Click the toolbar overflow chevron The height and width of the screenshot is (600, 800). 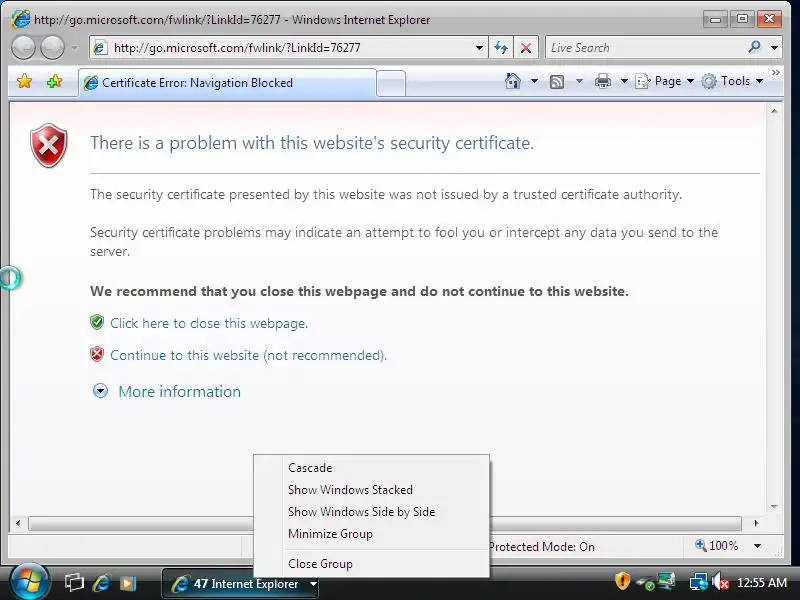pos(776,73)
